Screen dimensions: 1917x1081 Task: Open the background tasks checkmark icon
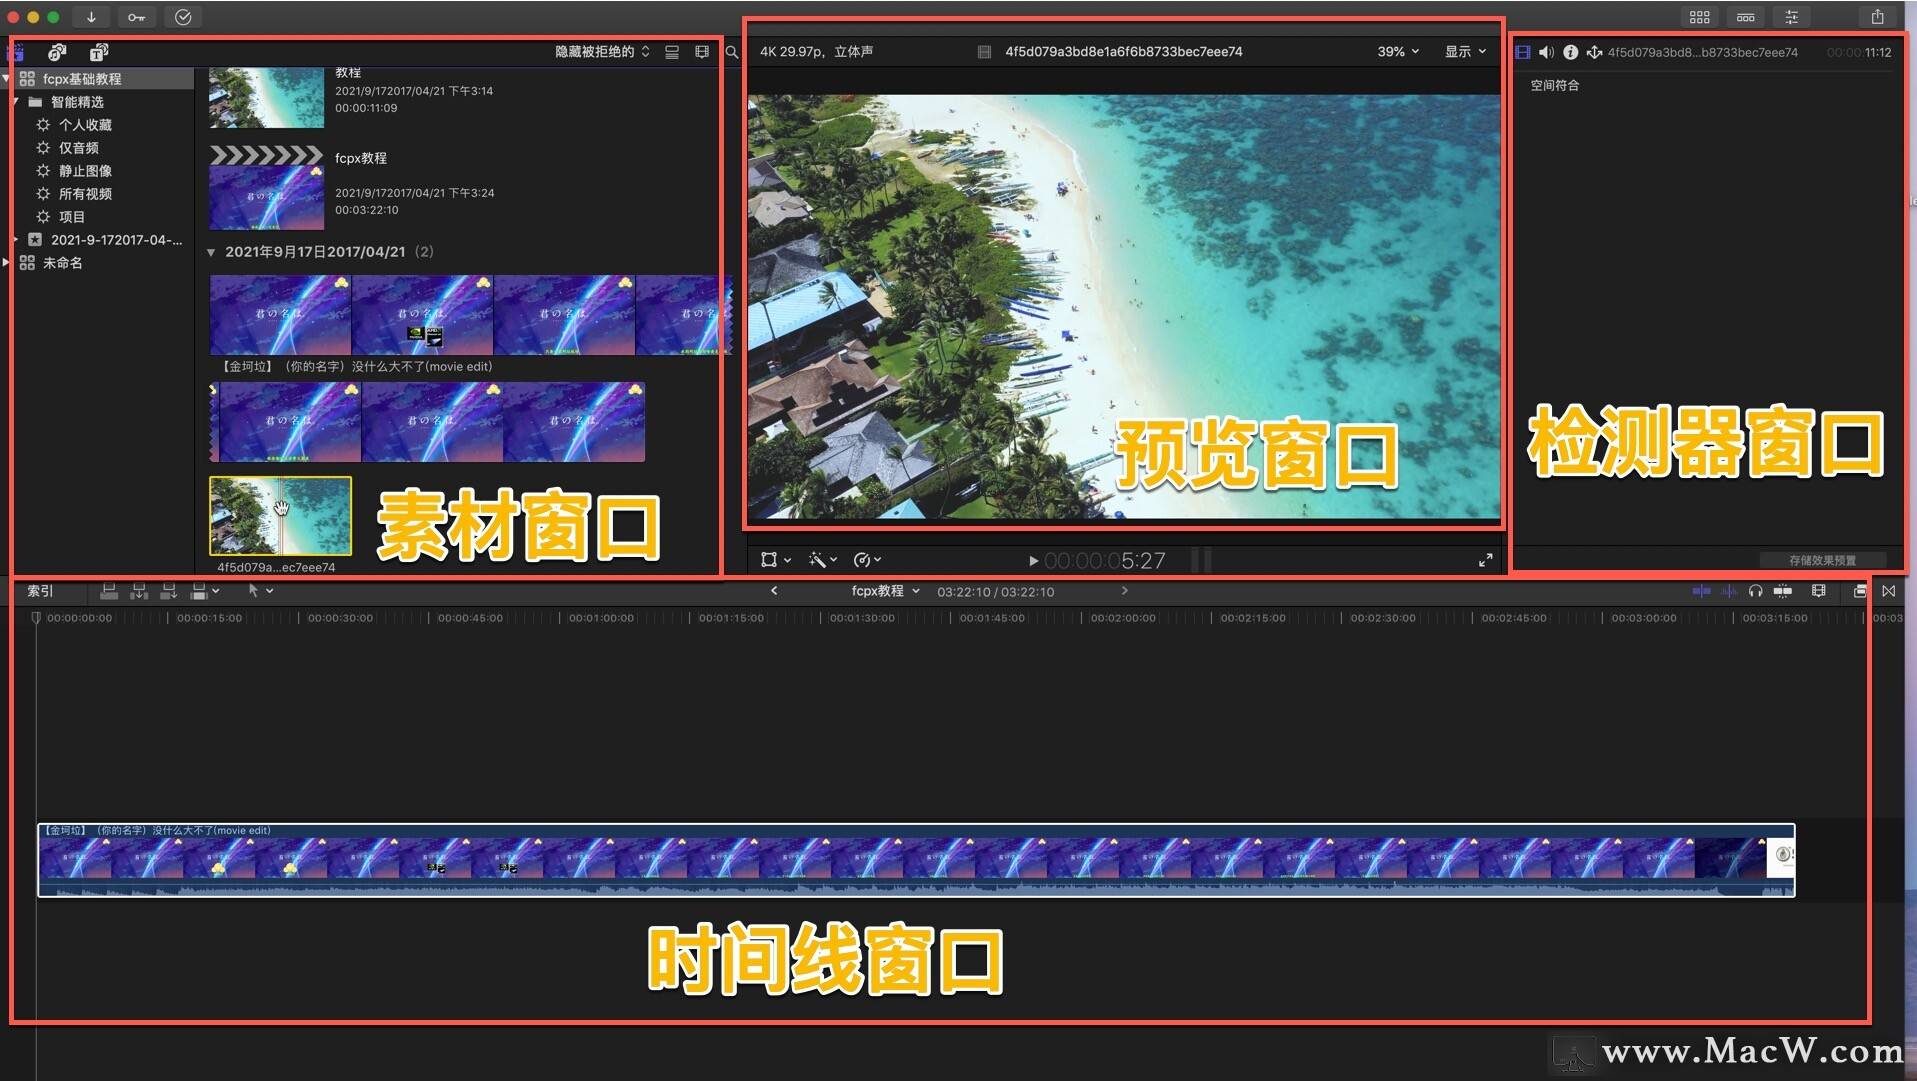pos(183,17)
